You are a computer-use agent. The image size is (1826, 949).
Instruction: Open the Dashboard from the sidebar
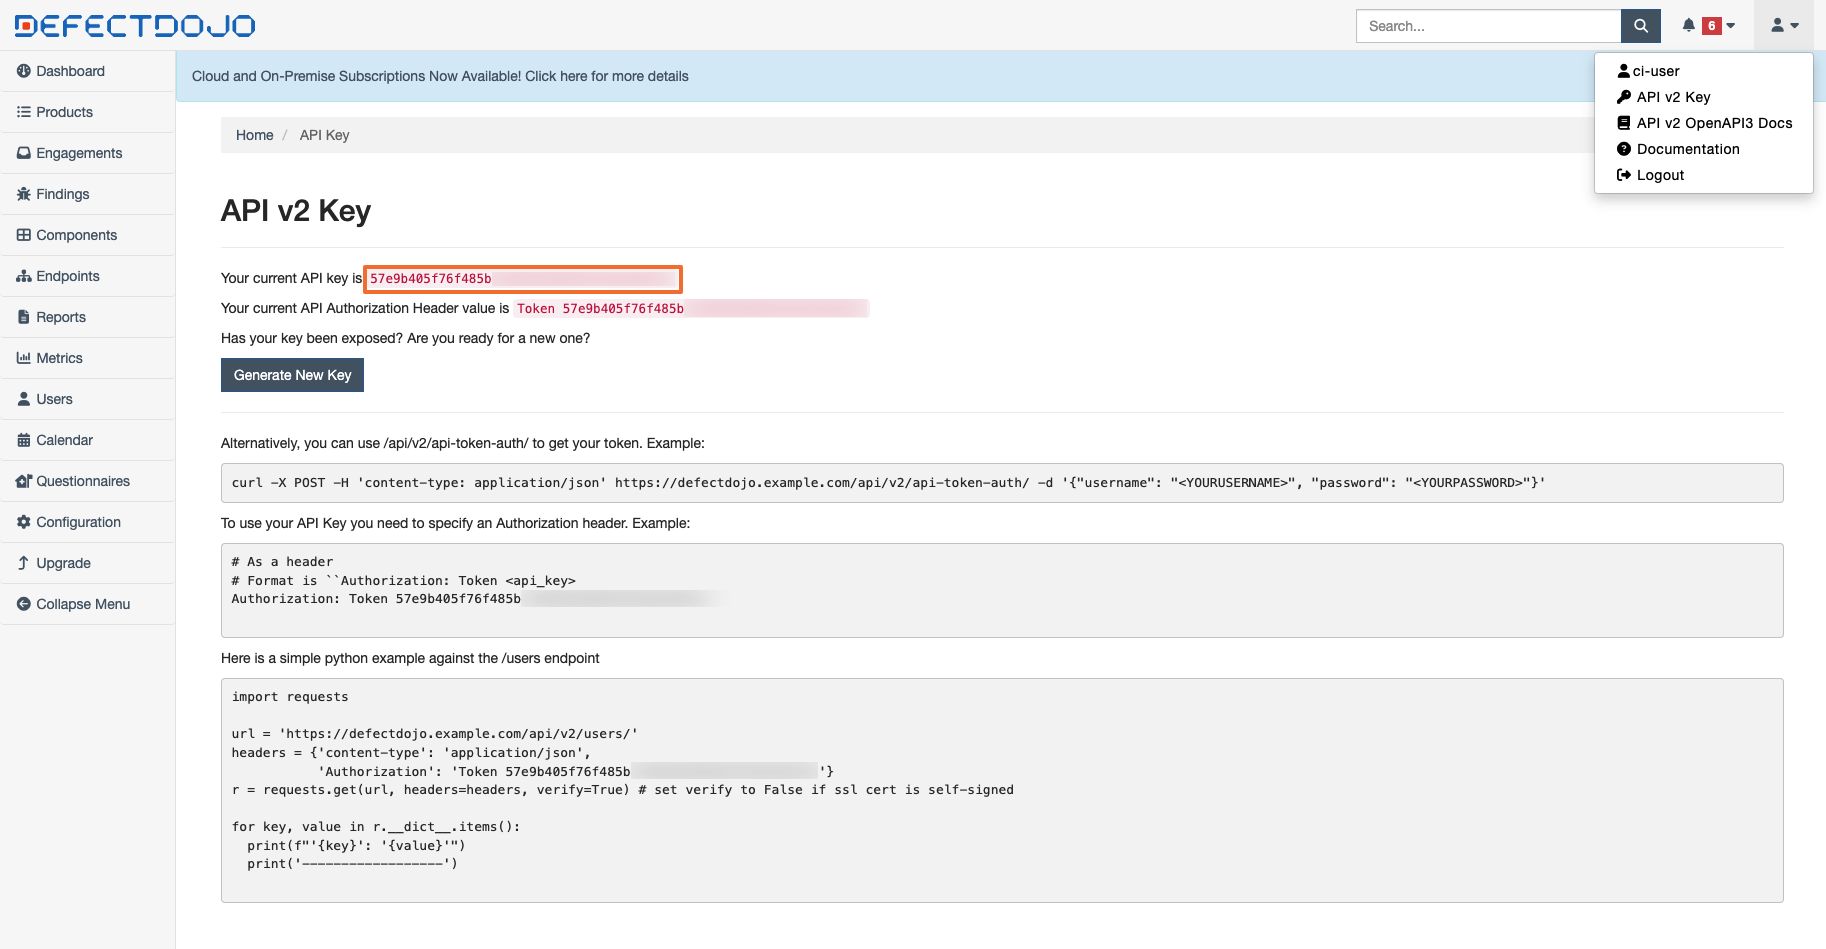[70, 71]
